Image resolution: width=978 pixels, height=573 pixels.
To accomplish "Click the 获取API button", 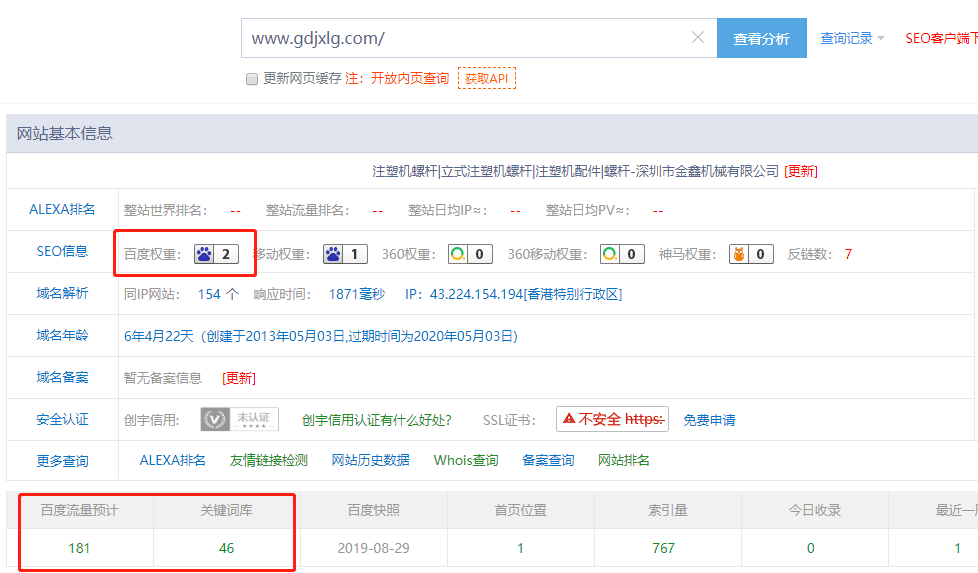I will click(487, 79).
